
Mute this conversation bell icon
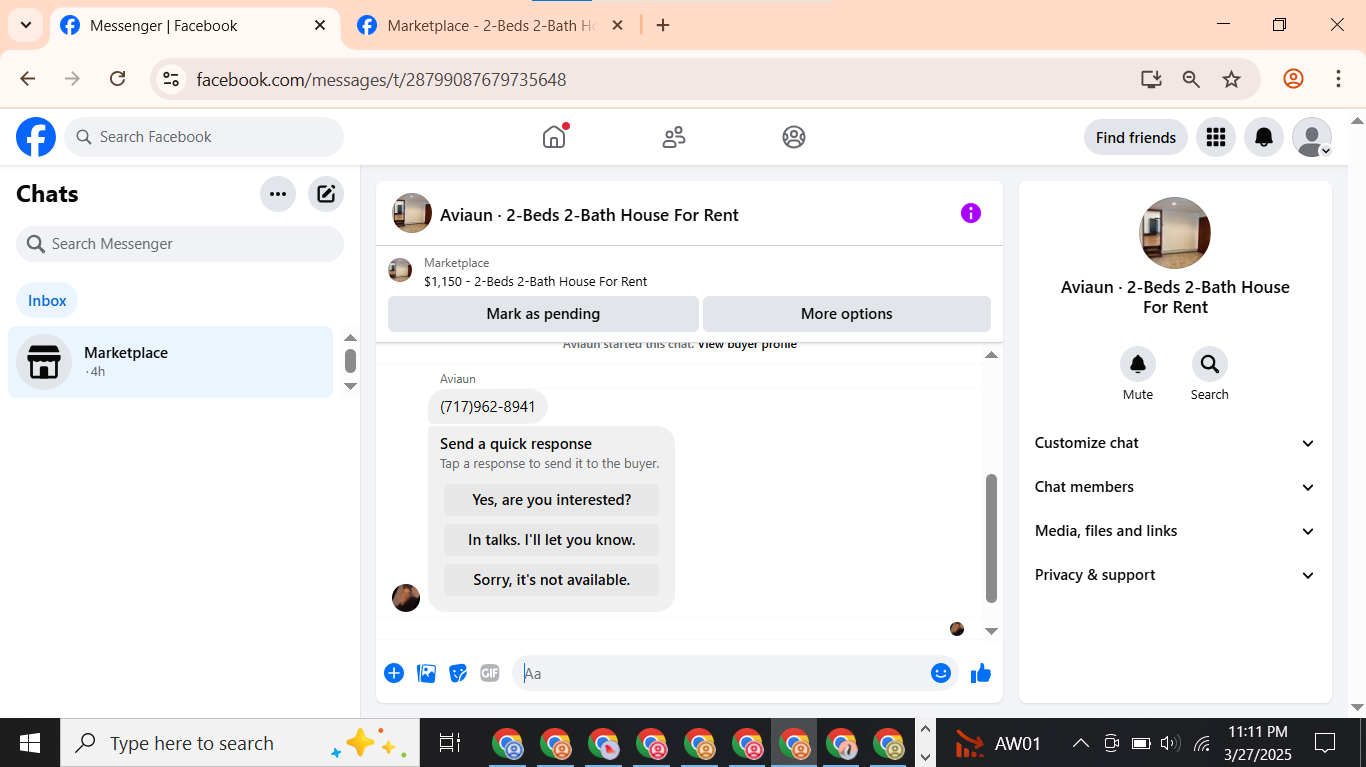click(1138, 364)
